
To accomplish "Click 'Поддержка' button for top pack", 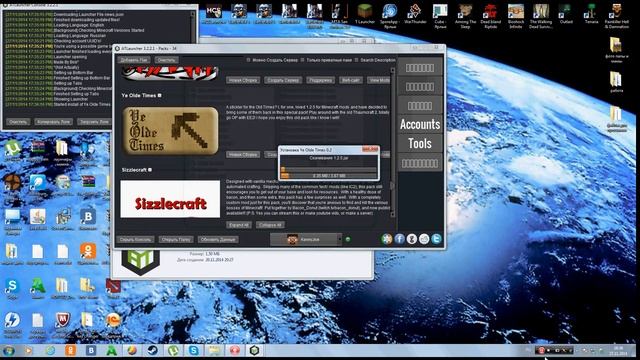I will point(320,80).
